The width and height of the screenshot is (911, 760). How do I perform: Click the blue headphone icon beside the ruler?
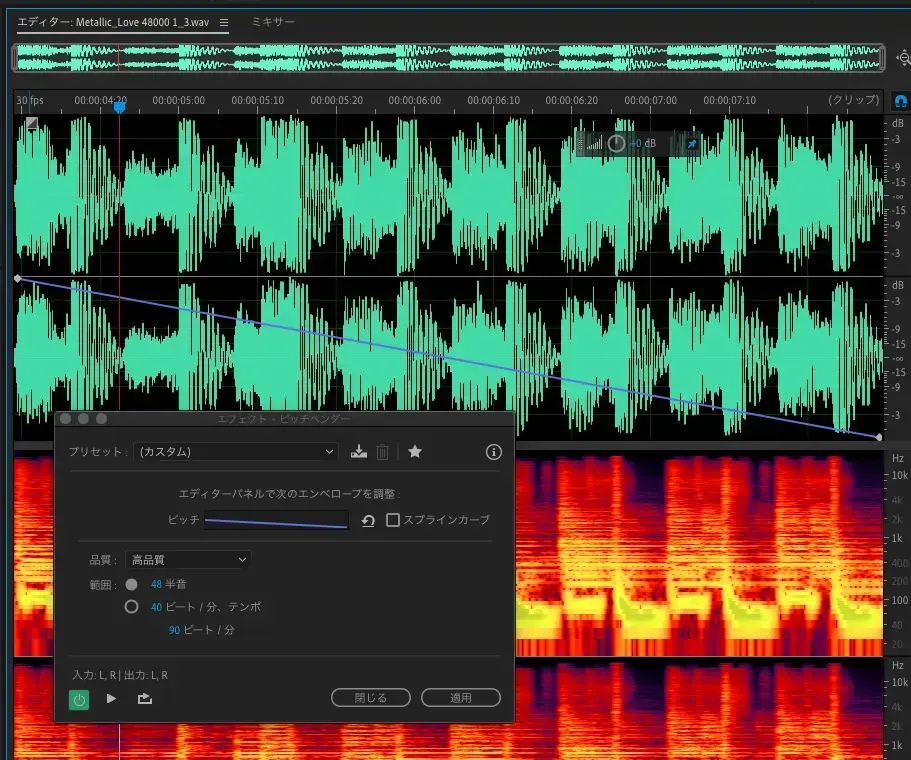[x=900, y=101]
